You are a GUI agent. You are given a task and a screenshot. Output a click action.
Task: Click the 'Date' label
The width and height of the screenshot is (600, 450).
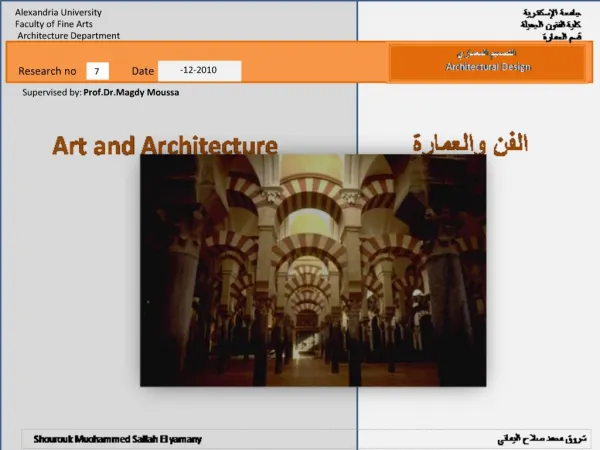tap(143, 71)
